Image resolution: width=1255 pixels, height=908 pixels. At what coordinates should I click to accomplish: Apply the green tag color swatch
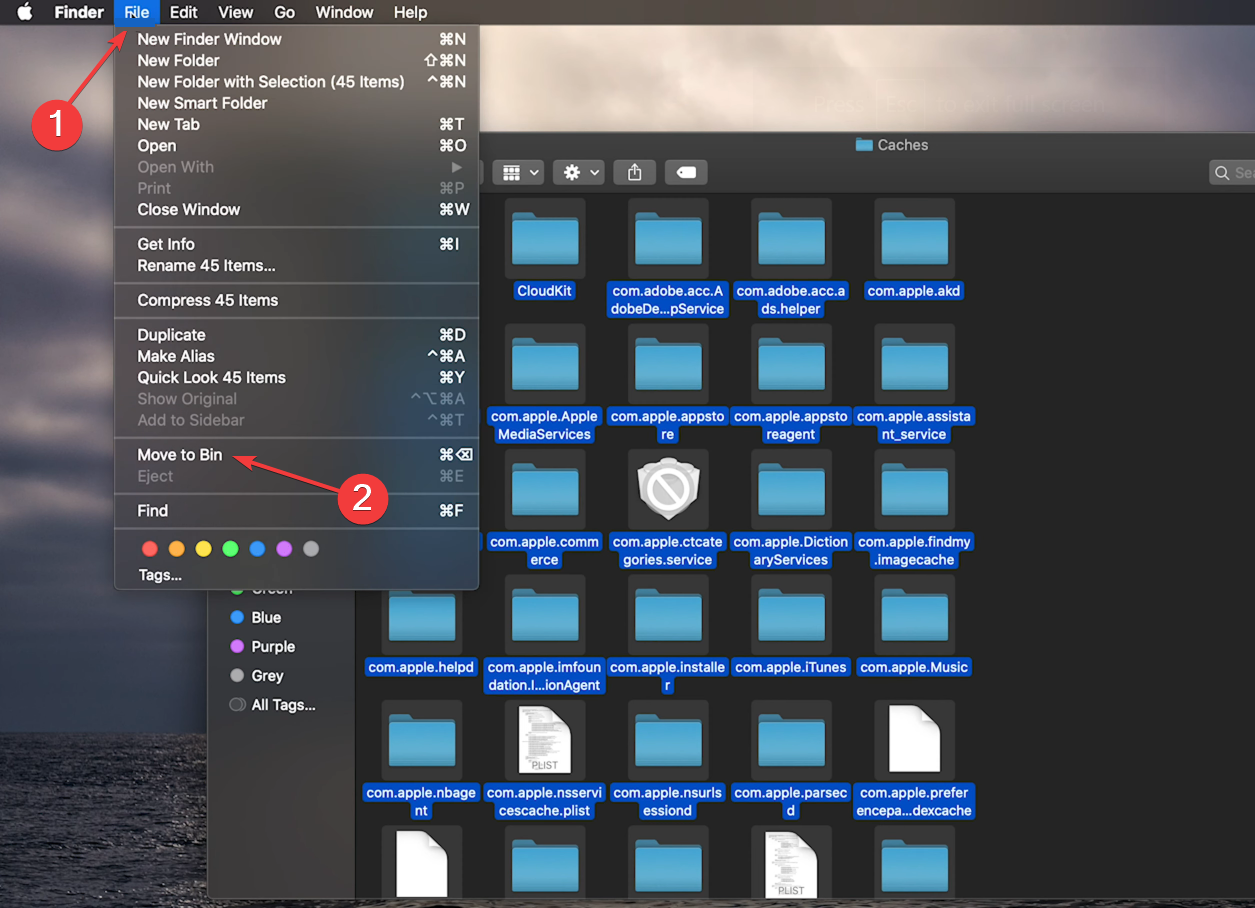coord(230,548)
